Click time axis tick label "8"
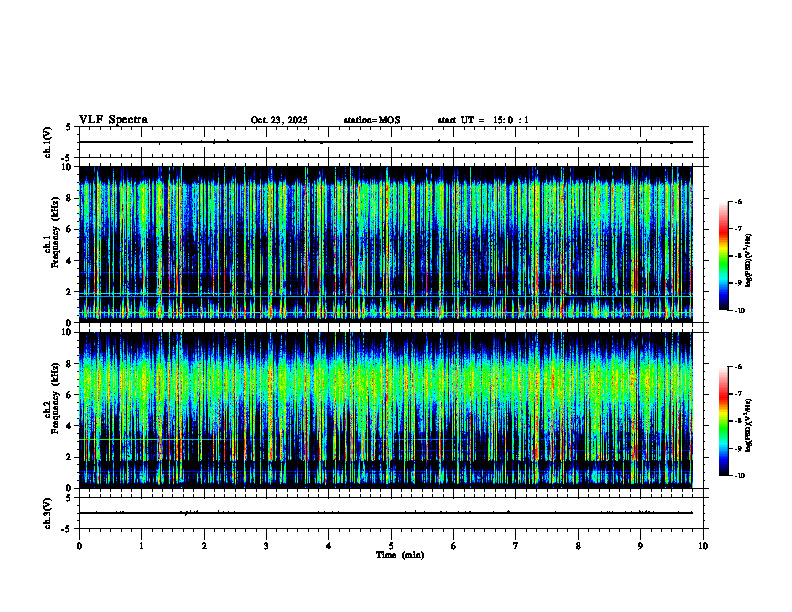 [578, 546]
